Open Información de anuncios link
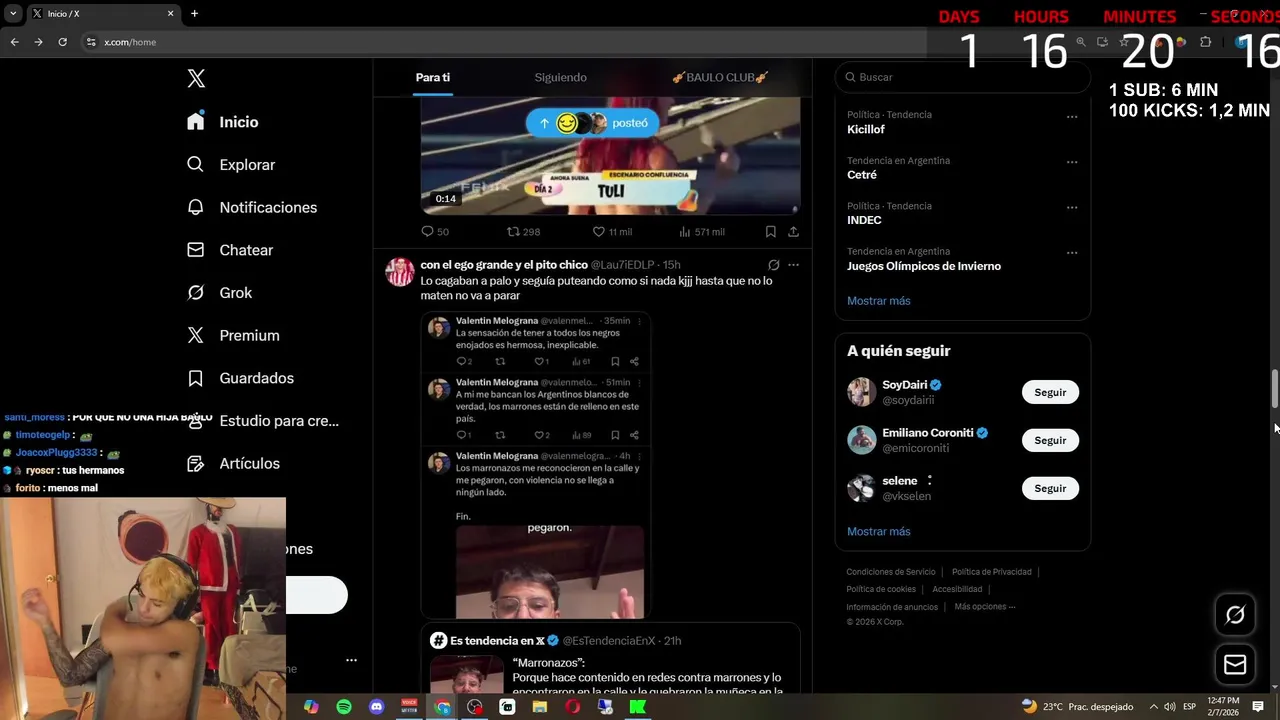 [x=892, y=607]
